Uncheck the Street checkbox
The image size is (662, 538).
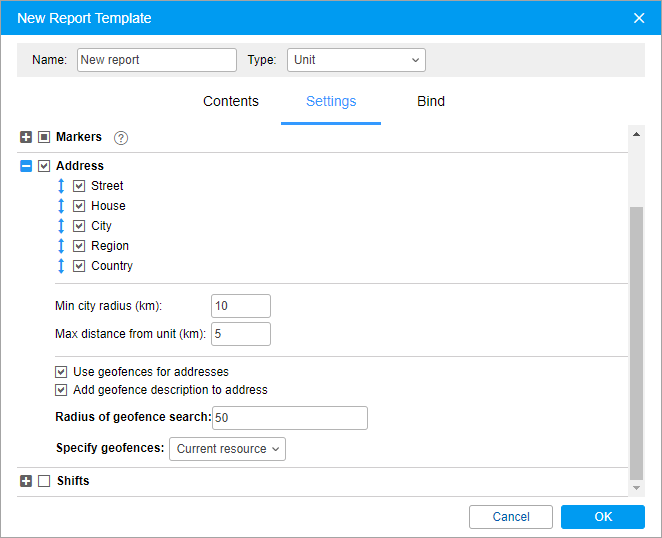point(79,186)
